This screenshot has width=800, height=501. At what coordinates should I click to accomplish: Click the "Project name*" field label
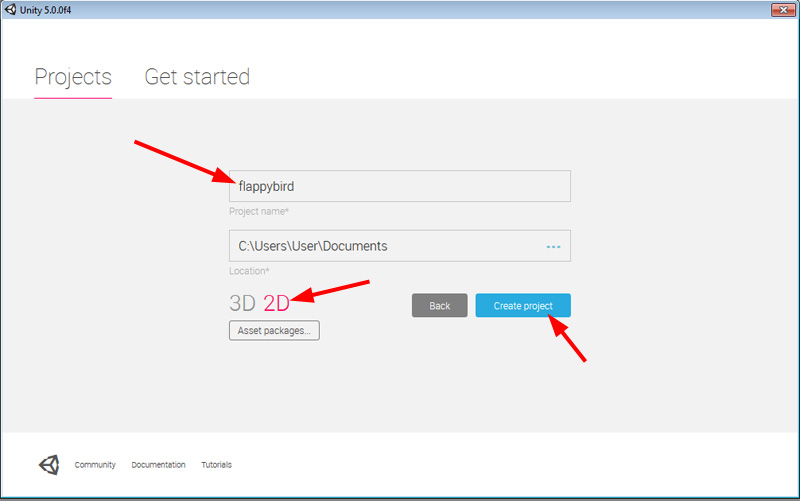259,211
